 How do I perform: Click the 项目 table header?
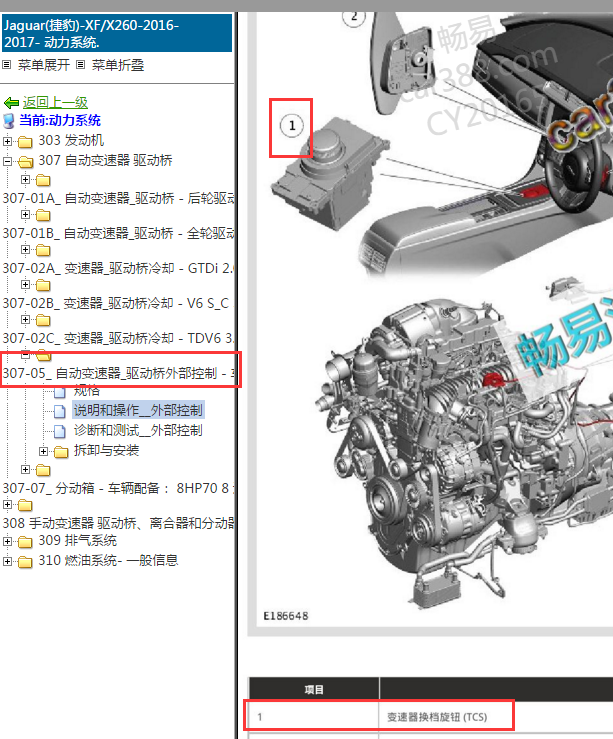(314, 690)
